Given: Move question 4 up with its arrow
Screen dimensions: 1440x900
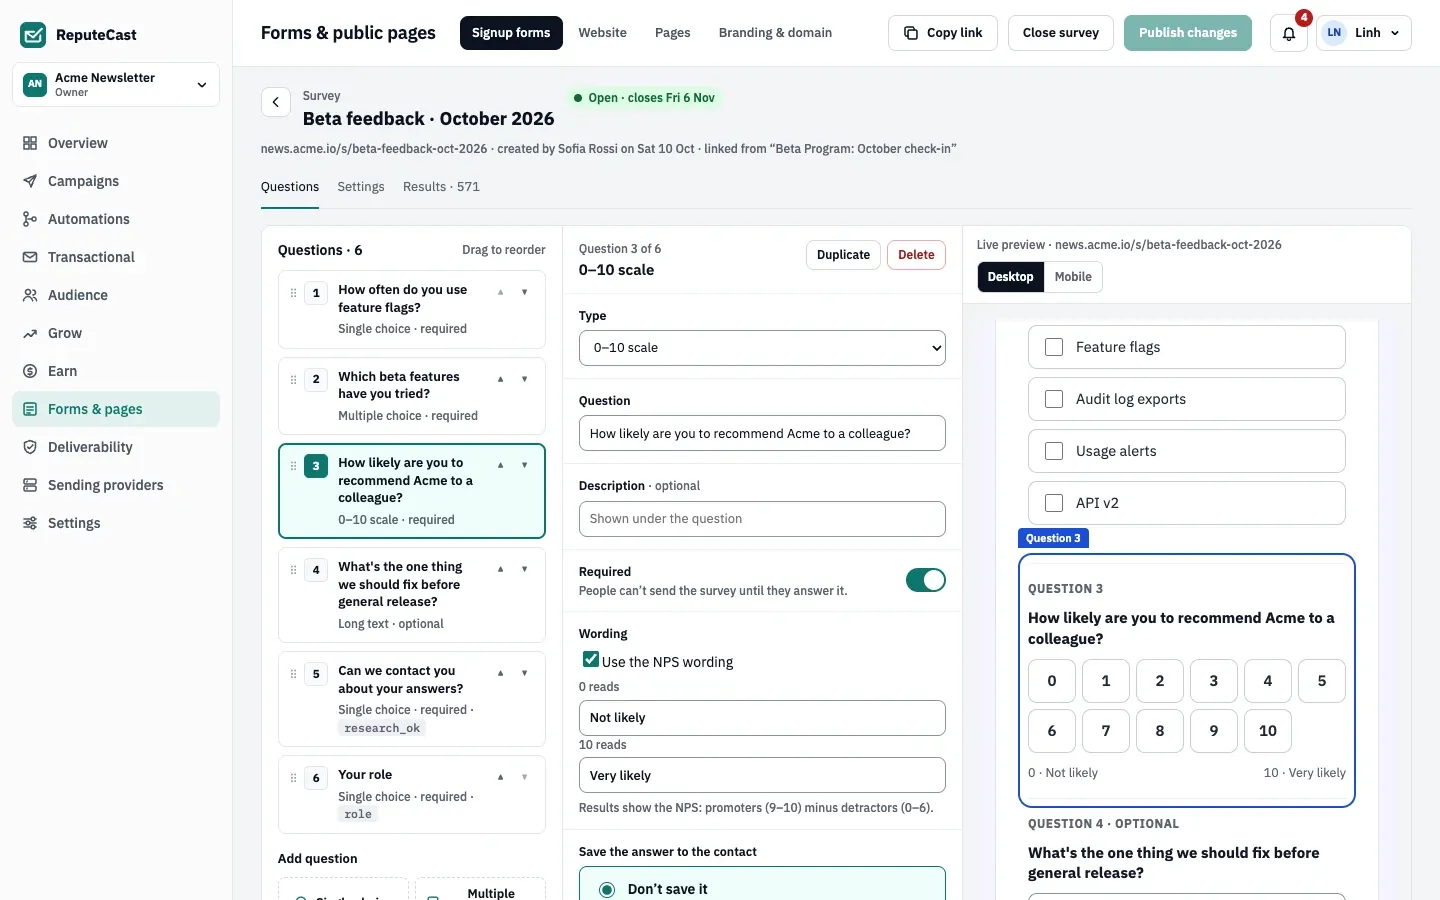Looking at the screenshot, I should tap(501, 569).
